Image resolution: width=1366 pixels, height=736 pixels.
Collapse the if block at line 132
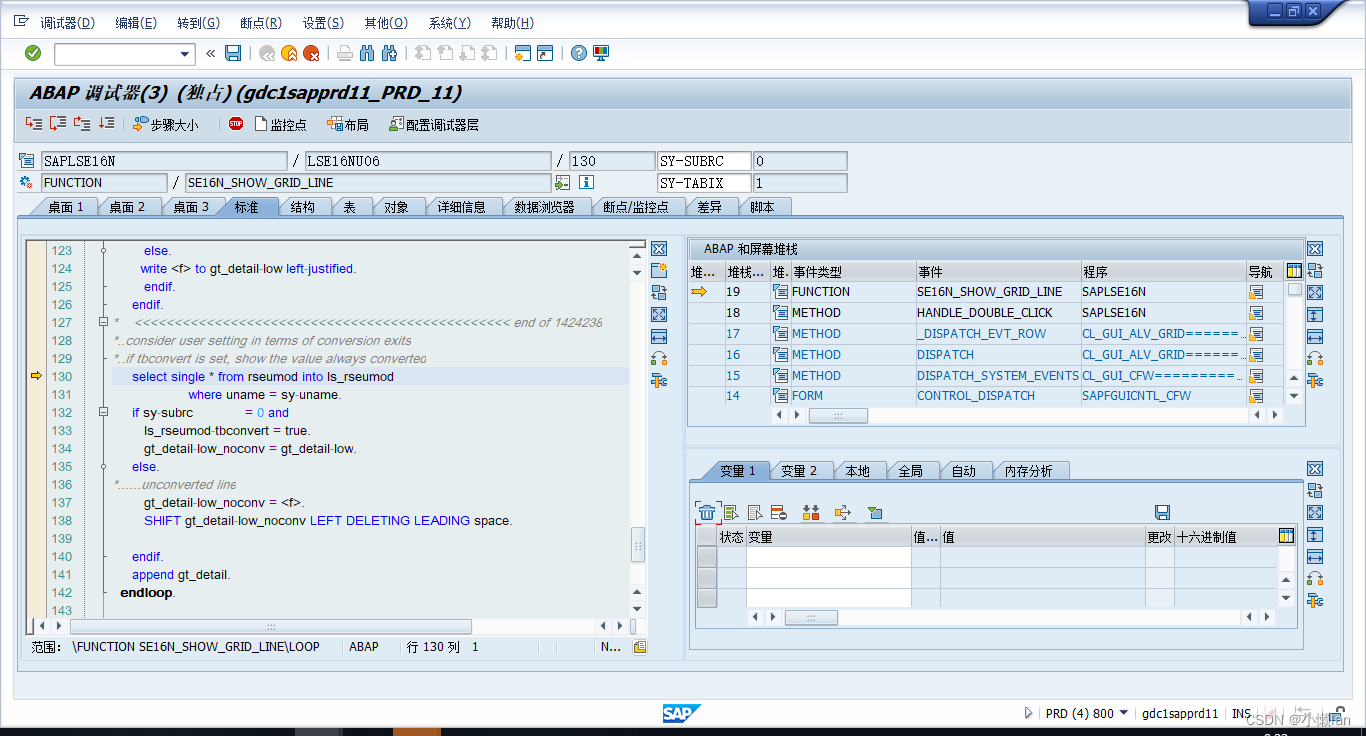pos(103,412)
